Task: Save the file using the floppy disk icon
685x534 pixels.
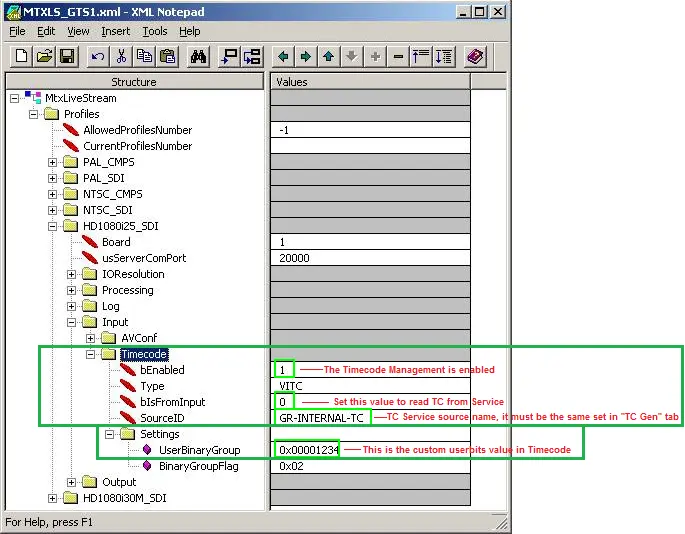Action: click(x=67, y=57)
